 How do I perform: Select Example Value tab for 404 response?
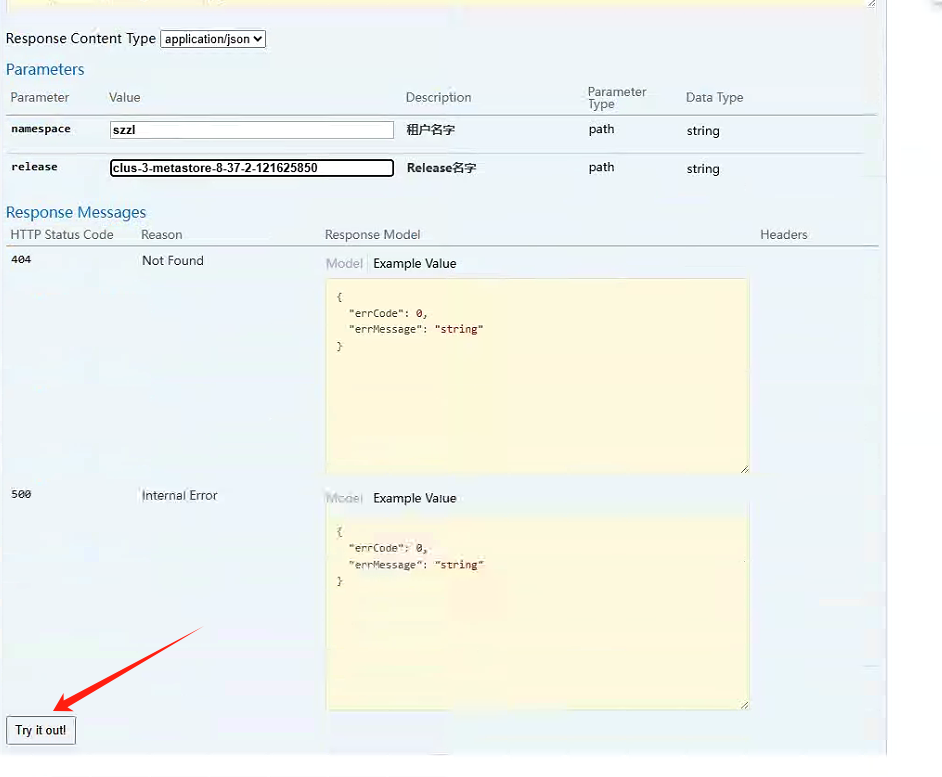tap(414, 264)
